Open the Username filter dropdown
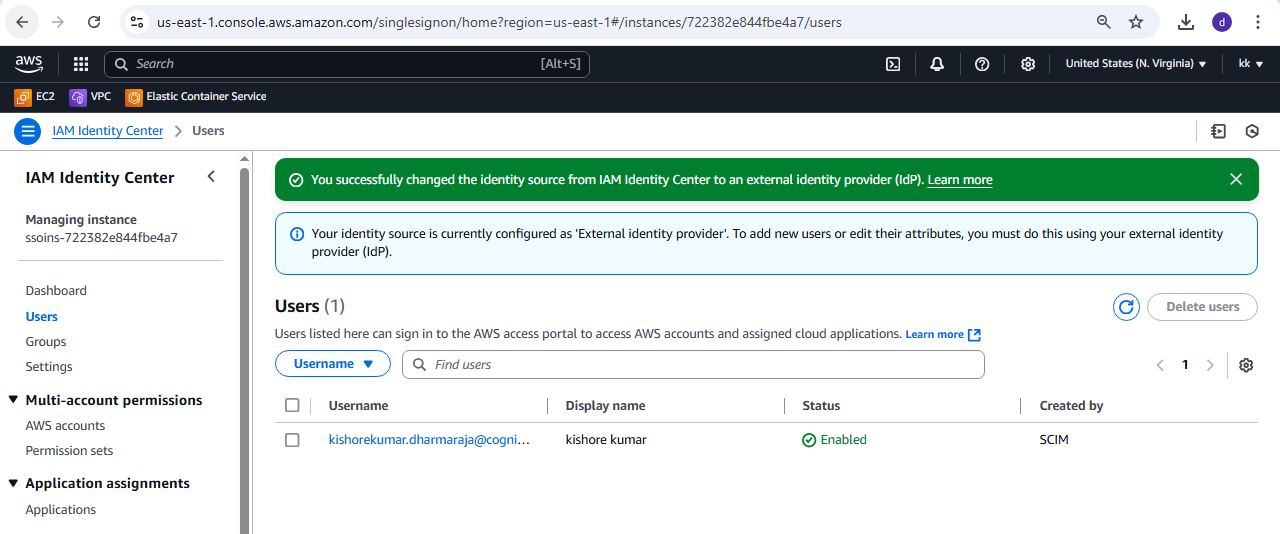 point(333,364)
